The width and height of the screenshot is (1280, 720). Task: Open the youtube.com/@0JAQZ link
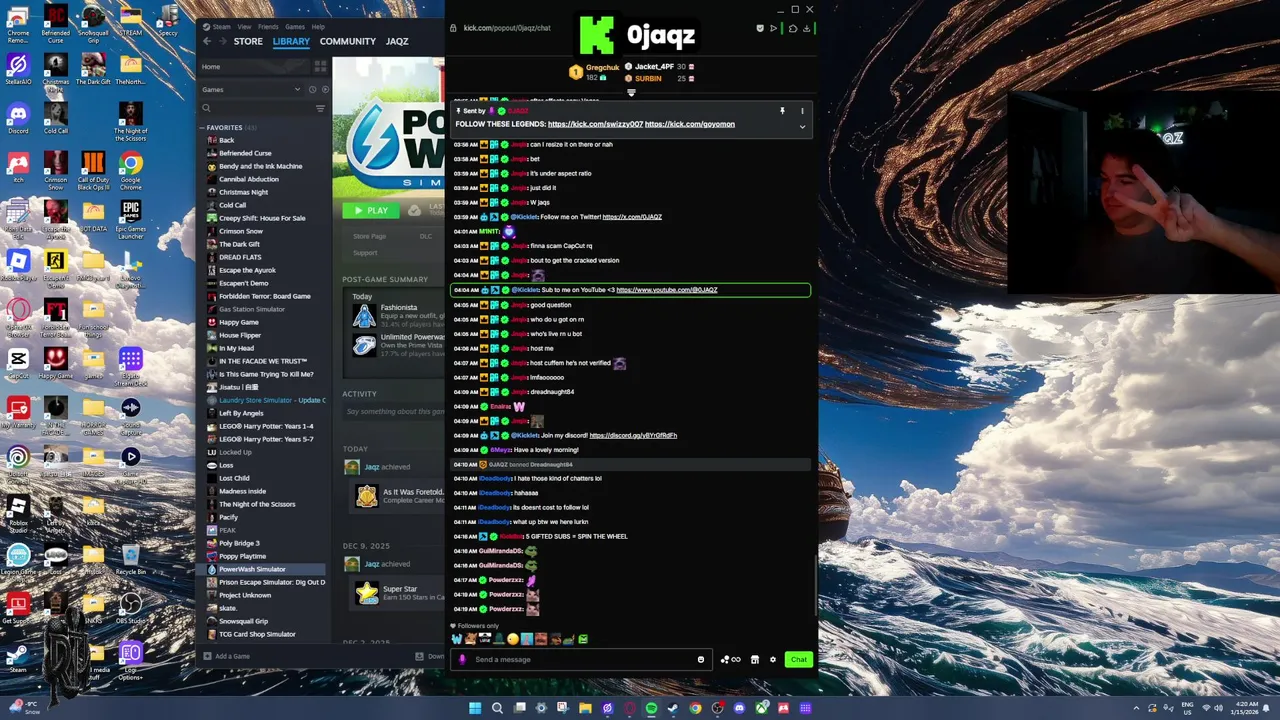(x=667, y=290)
